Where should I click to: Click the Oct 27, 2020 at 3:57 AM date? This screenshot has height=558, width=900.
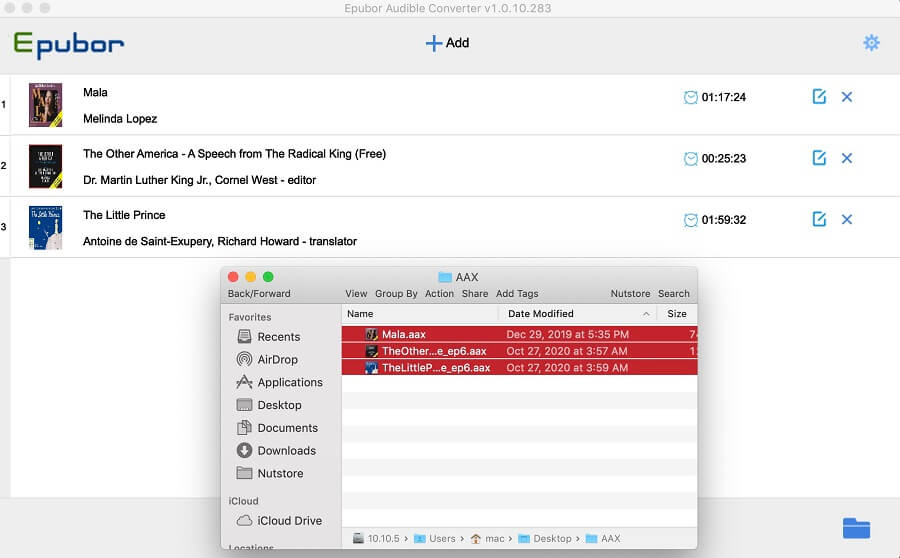(x=567, y=351)
